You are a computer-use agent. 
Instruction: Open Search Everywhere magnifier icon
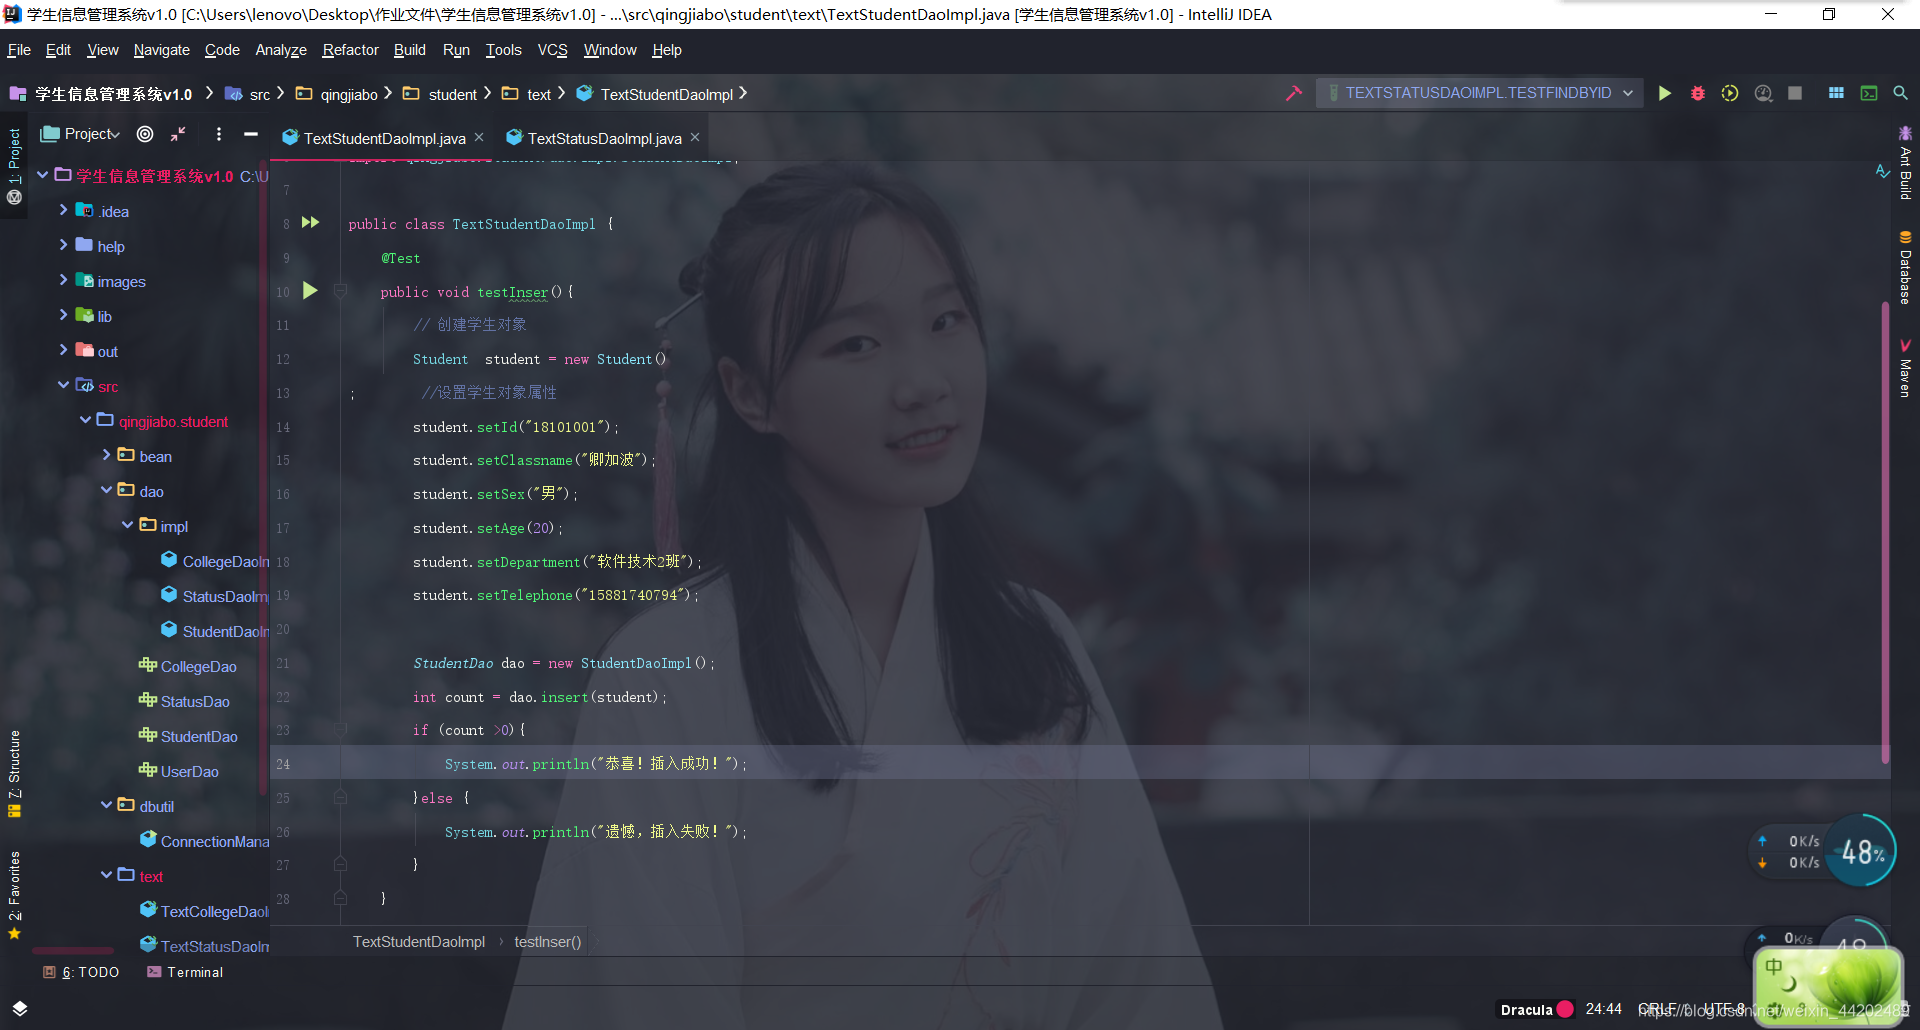pyautogui.click(x=1900, y=93)
